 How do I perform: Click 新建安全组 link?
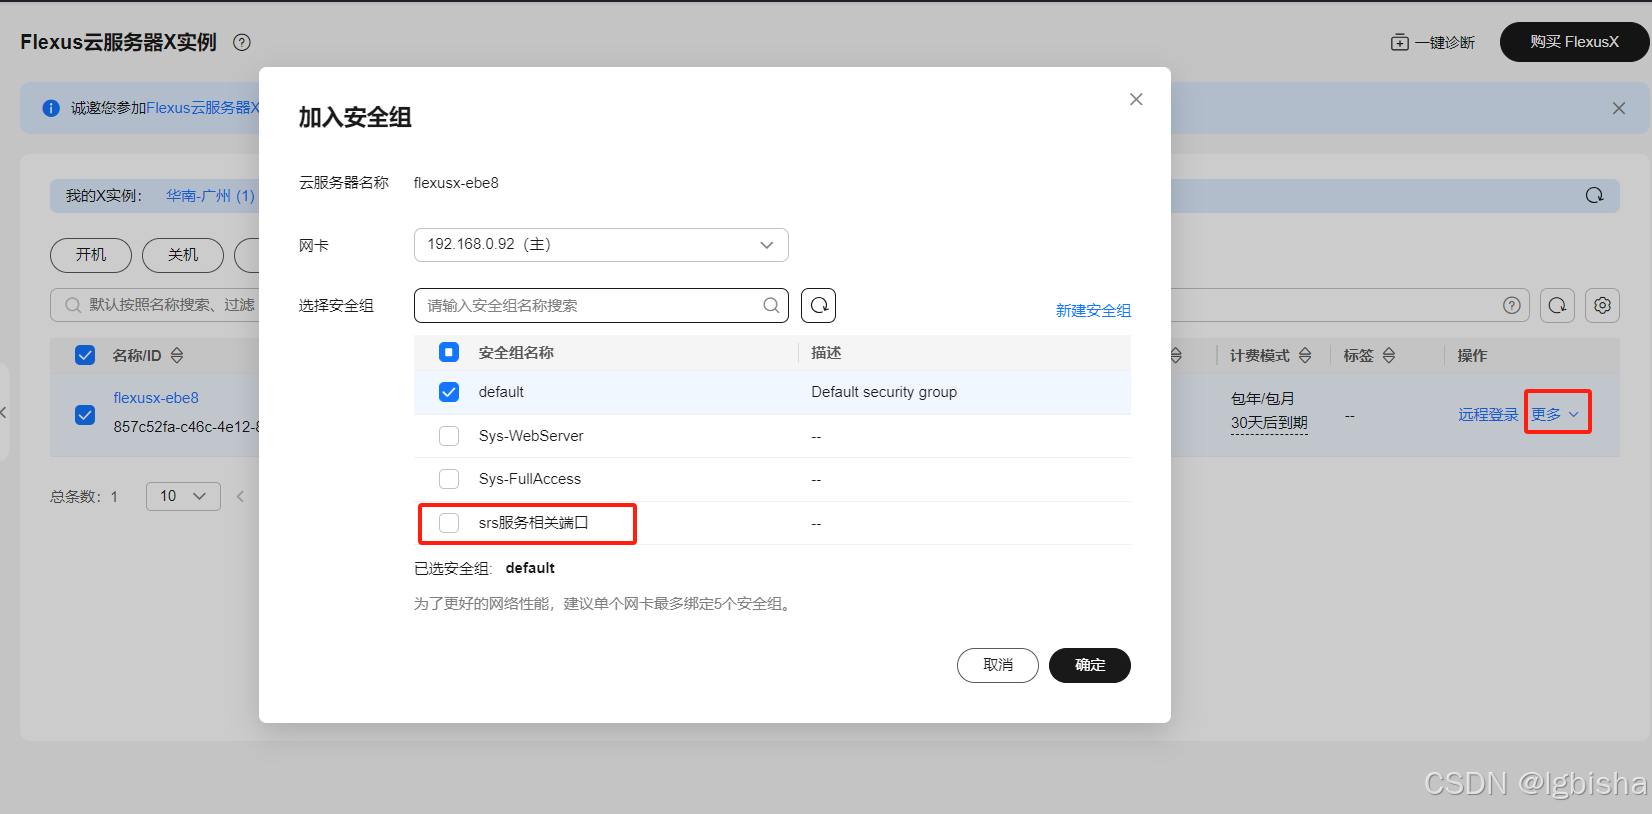coord(1093,310)
